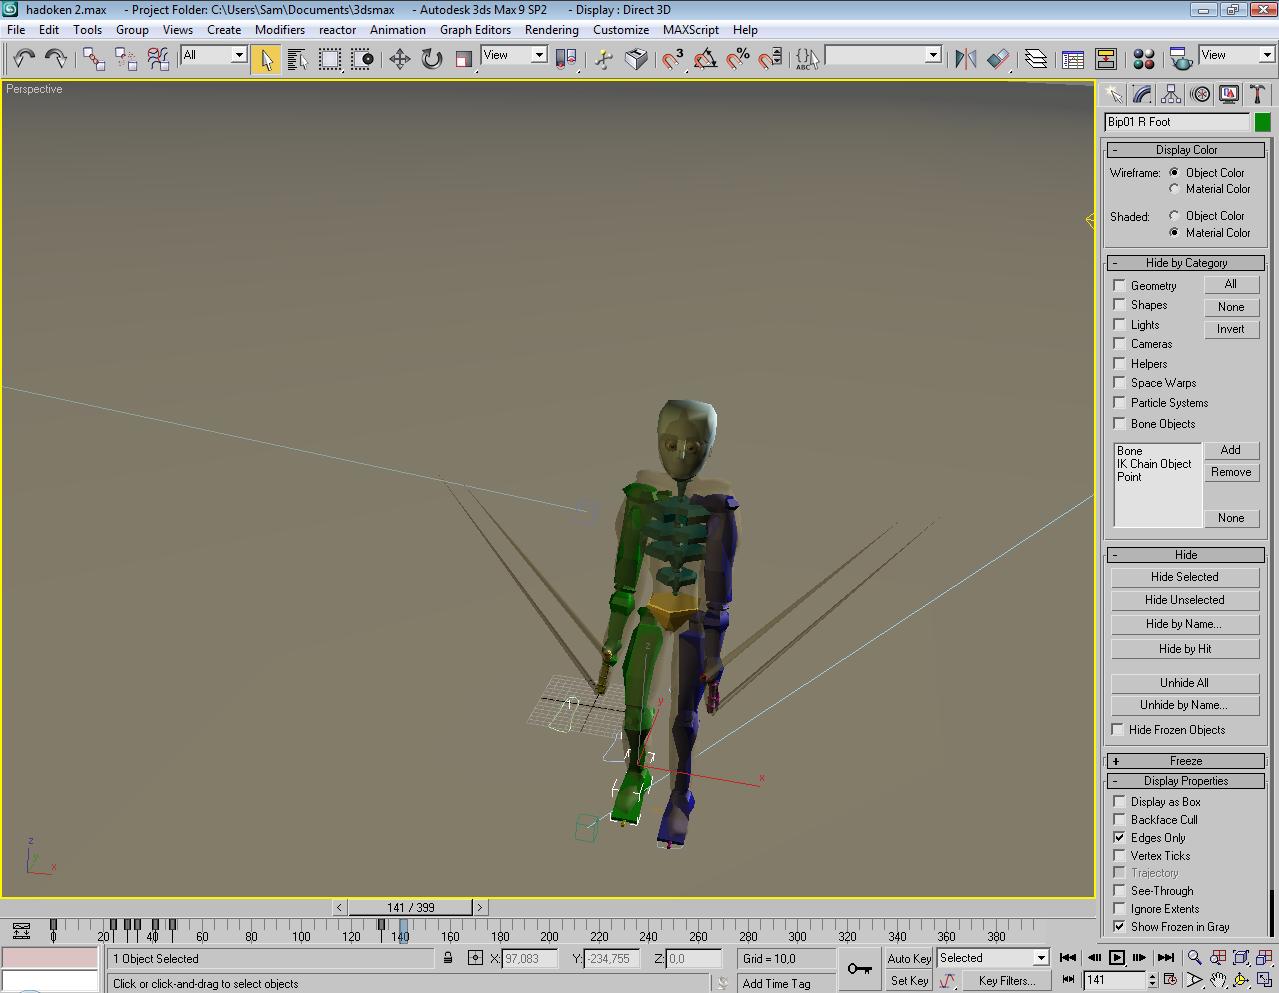Toggle the Window/Crossing selection icon
The image size is (1279, 993).
click(x=362, y=59)
